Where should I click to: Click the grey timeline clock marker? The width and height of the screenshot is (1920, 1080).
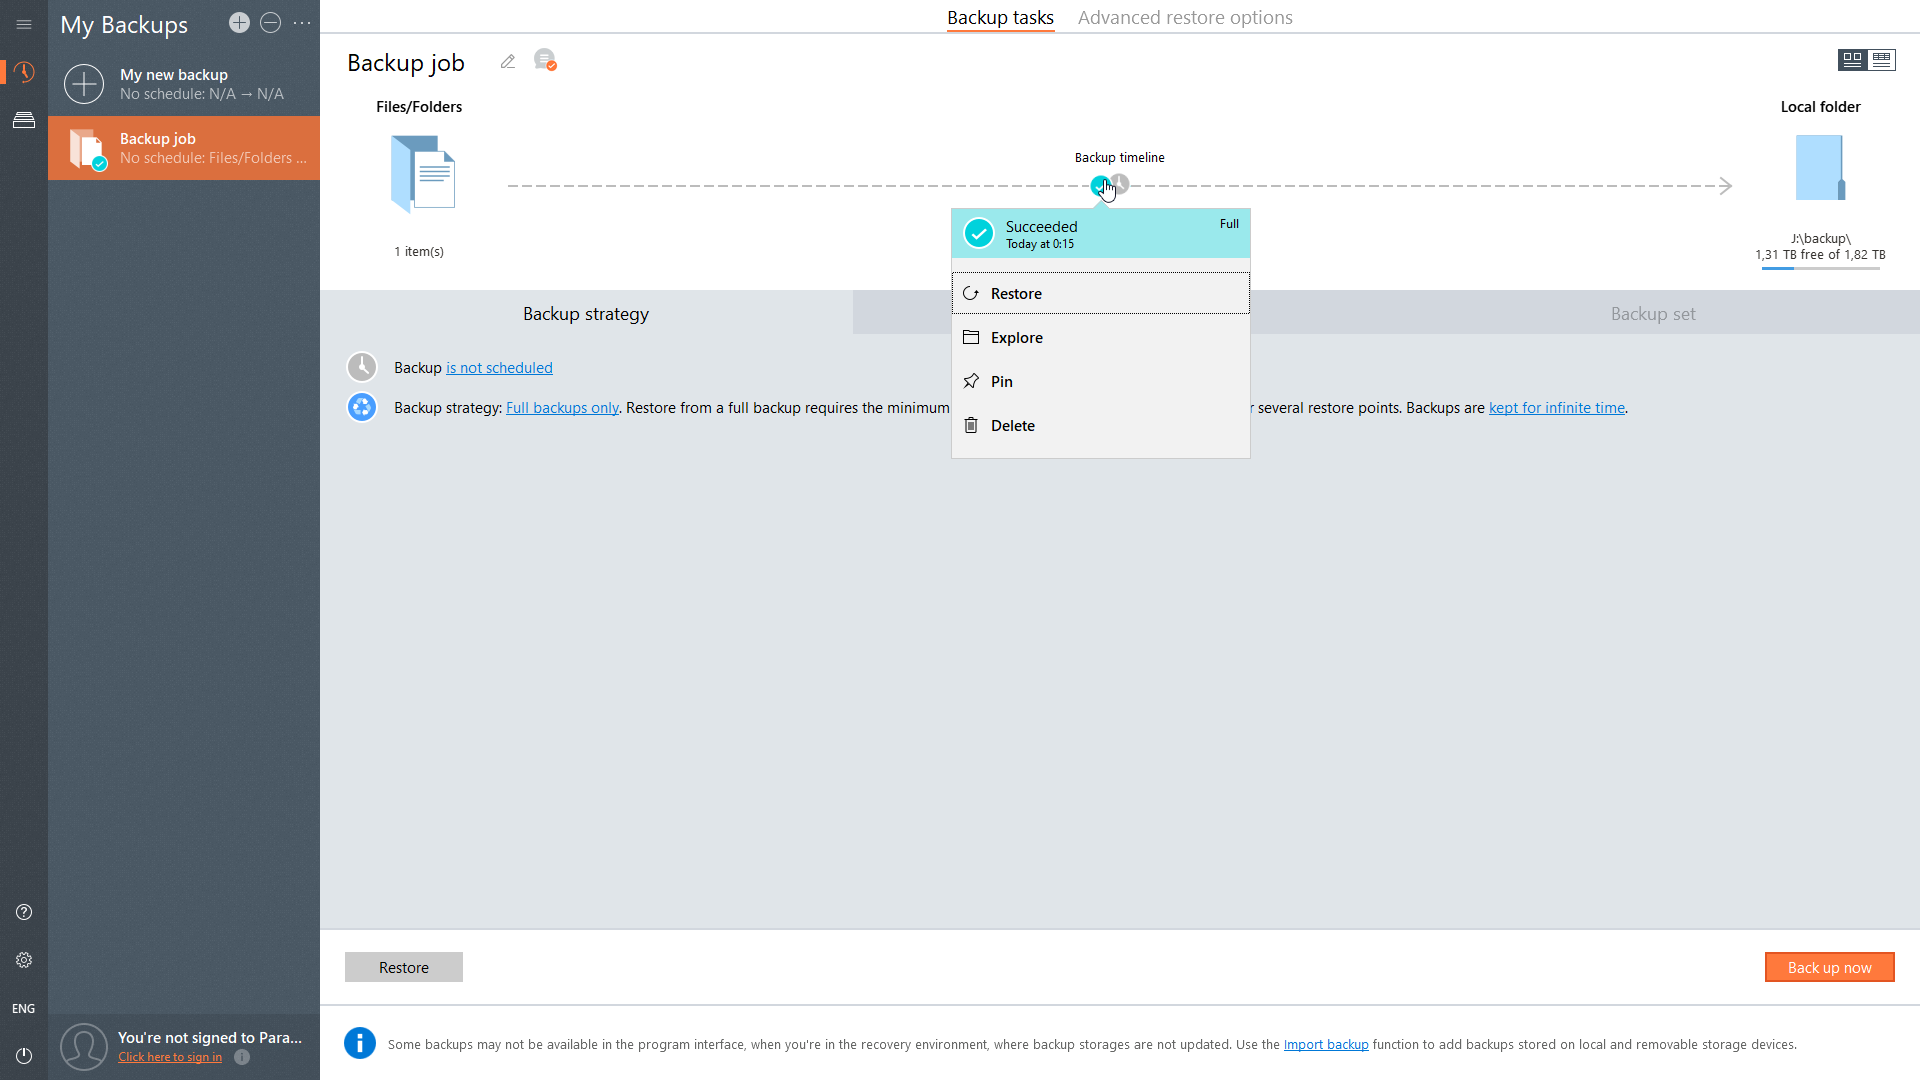(x=1121, y=183)
